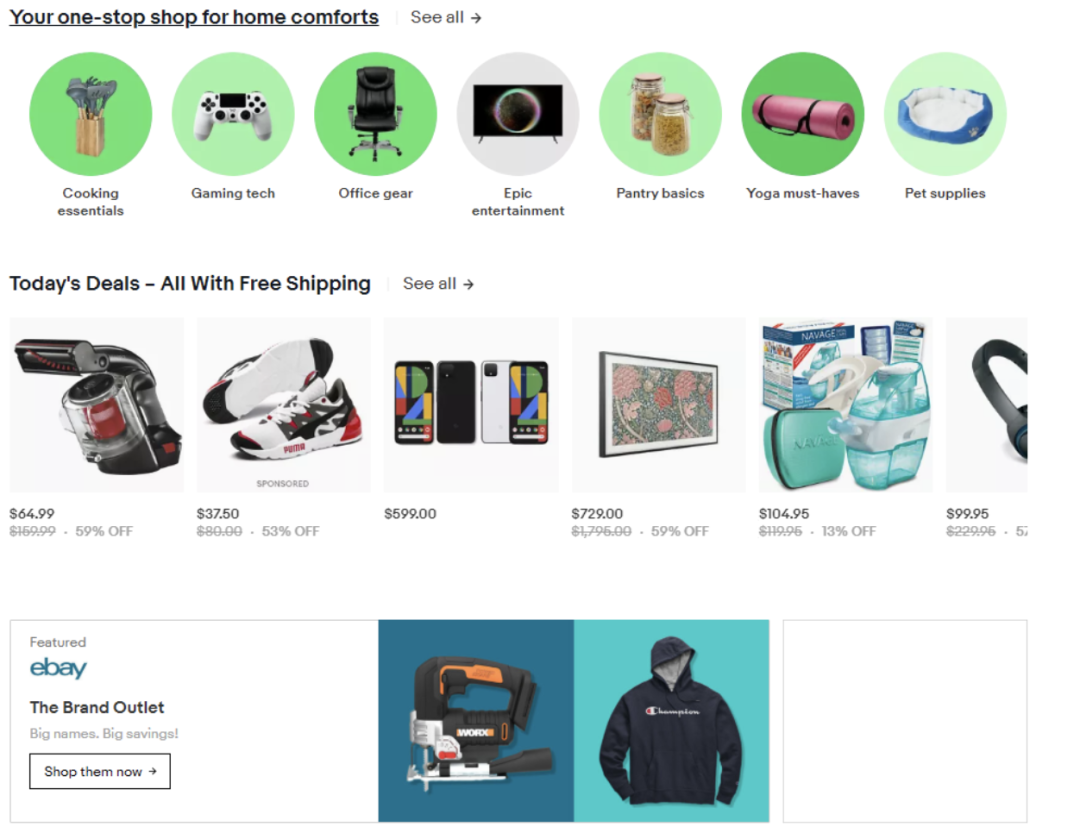Image resolution: width=1080 pixels, height=833 pixels.
Task: View the $64.99 handheld vacuum deal
Action: (96, 405)
